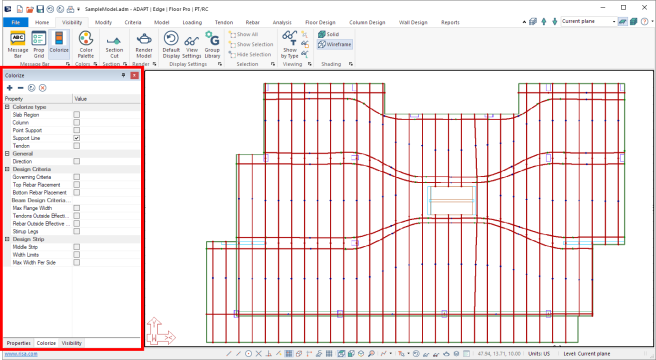The height and width of the screenshot is (360, 656).
Task: Select Wireframe shading
Action: (335, 44)
